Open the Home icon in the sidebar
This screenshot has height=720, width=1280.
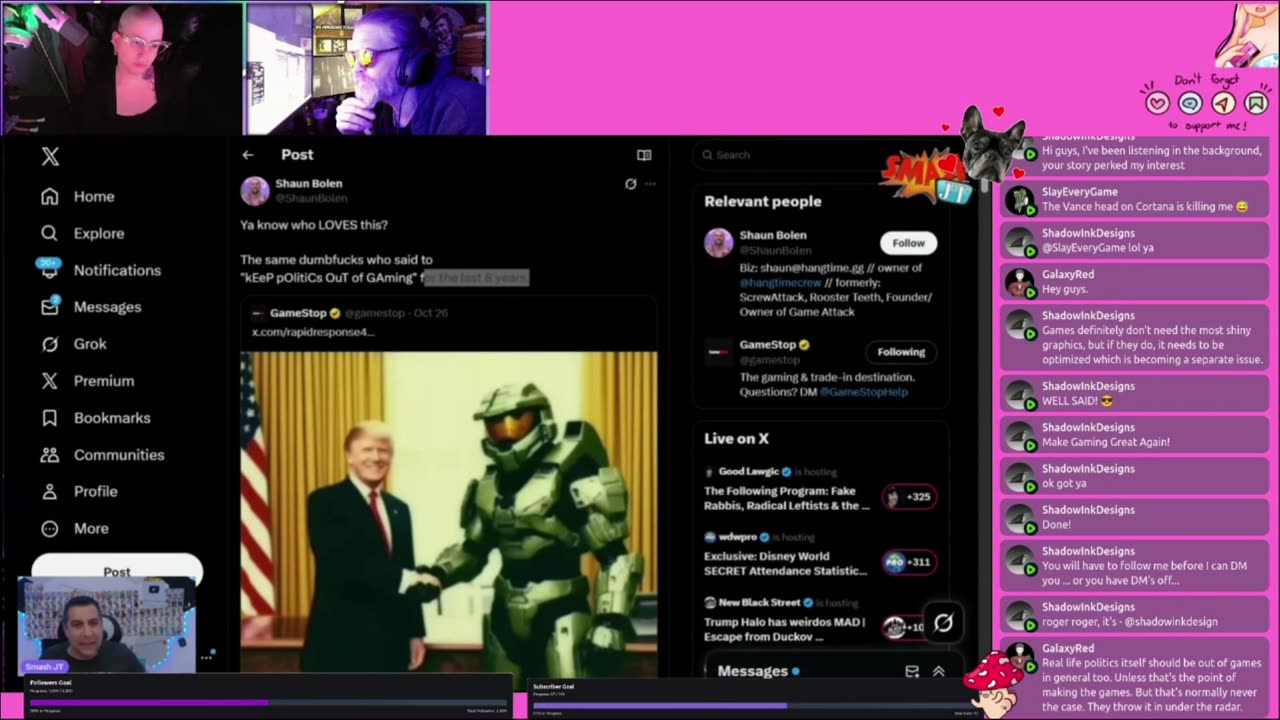click(49, 197)
